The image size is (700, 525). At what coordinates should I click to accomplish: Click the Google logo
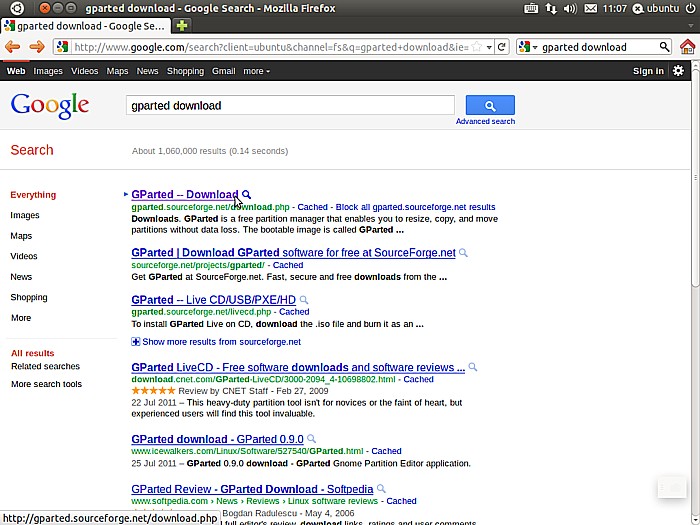[50, 106]
